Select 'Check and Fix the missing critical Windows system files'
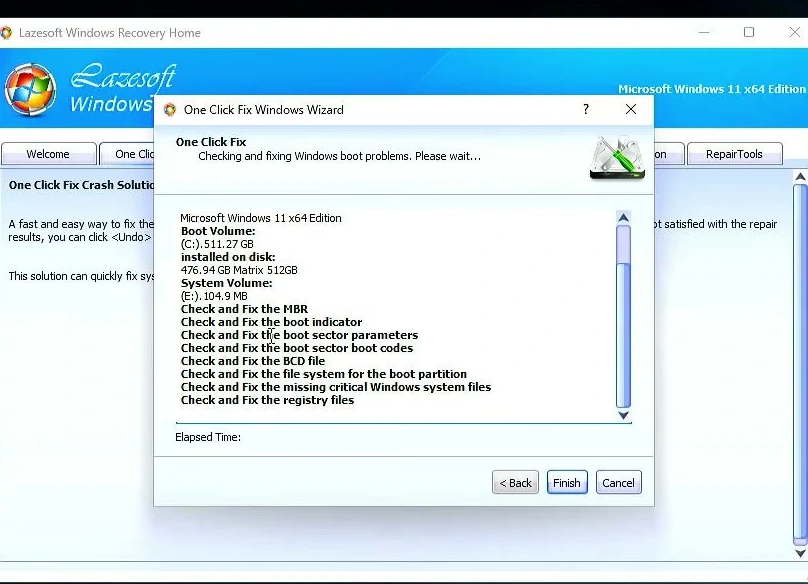 [x=336, y=387]
